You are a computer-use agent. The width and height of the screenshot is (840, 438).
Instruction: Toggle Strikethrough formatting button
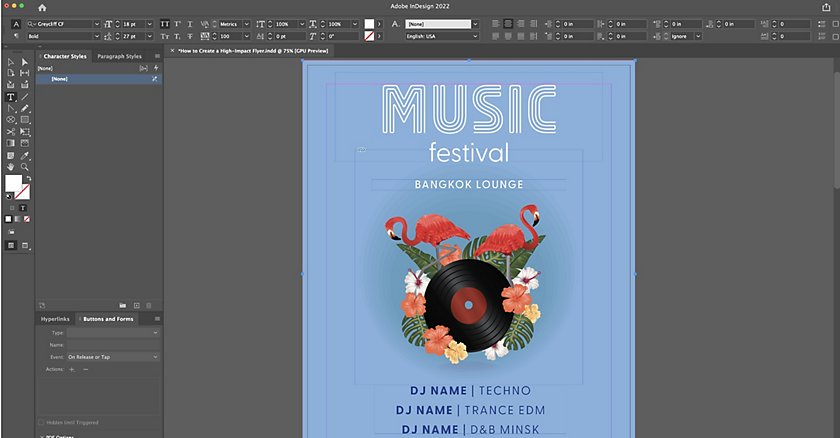tap(190, 36)
